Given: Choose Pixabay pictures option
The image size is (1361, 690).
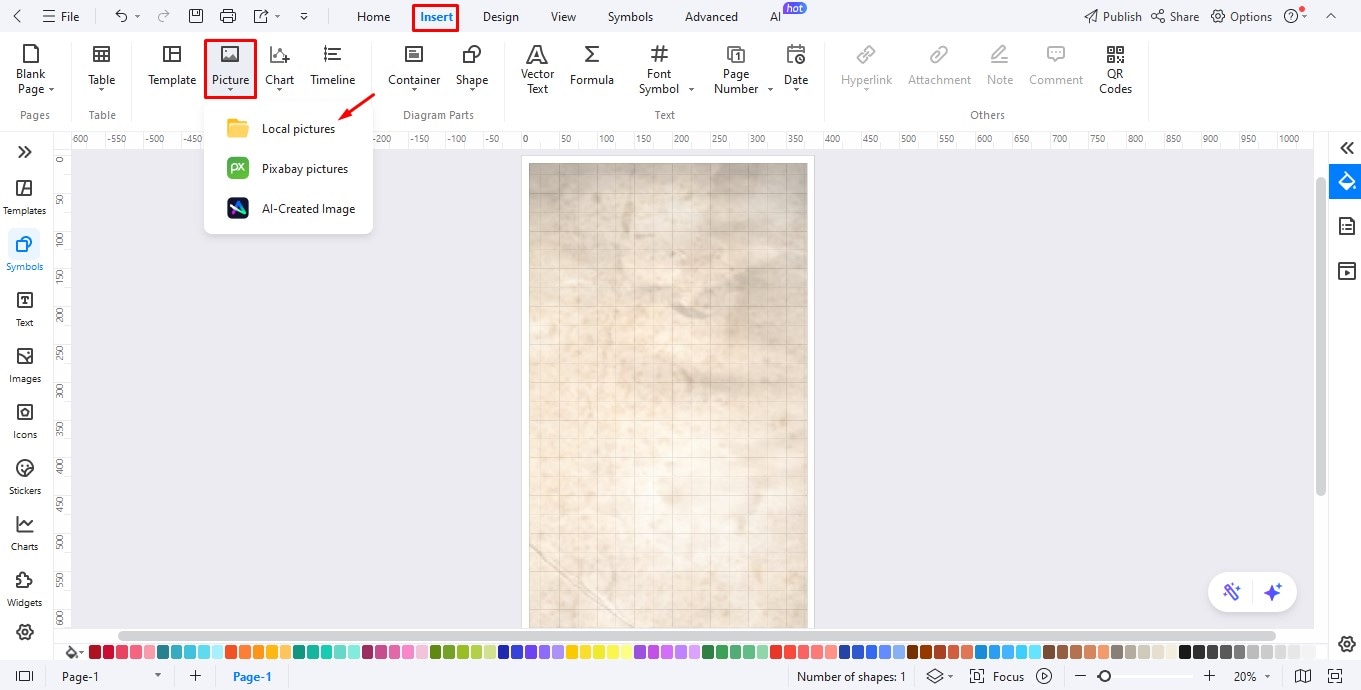Looking at the screenshot, I should pos(288,169).
